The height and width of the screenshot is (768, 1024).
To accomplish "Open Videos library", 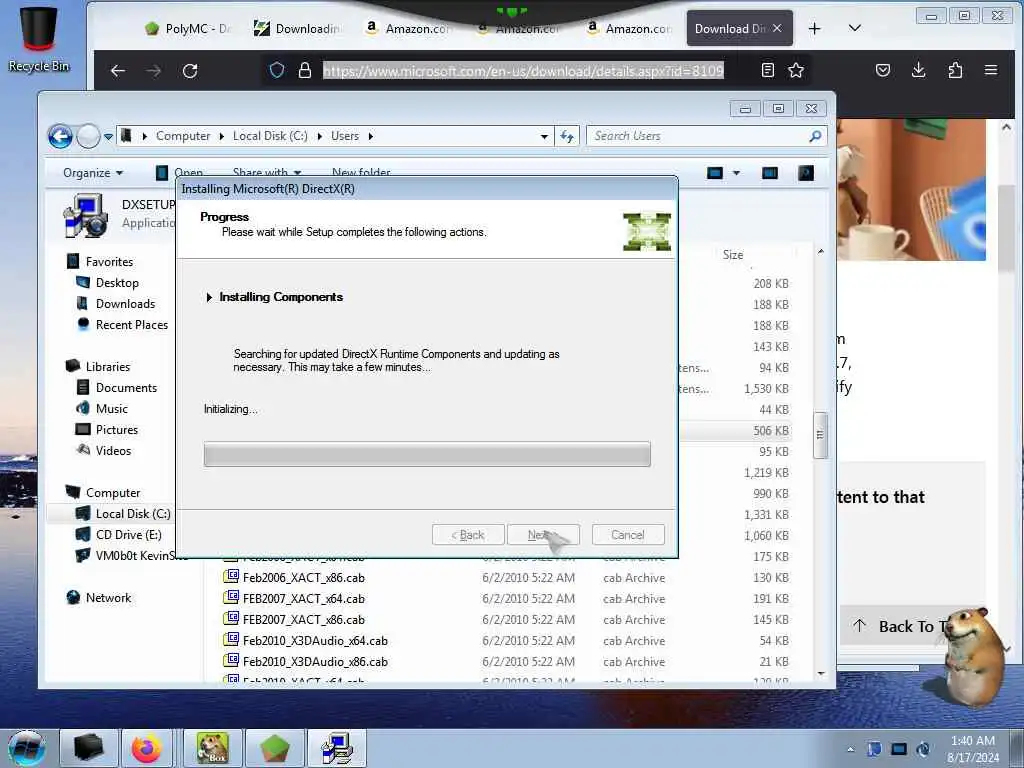I will pos(113,450).
